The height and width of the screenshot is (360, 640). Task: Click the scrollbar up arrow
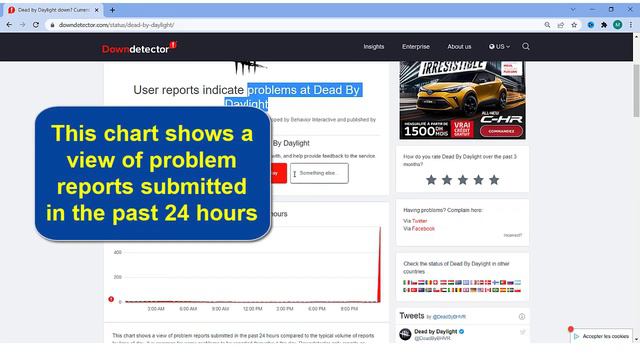636,37
